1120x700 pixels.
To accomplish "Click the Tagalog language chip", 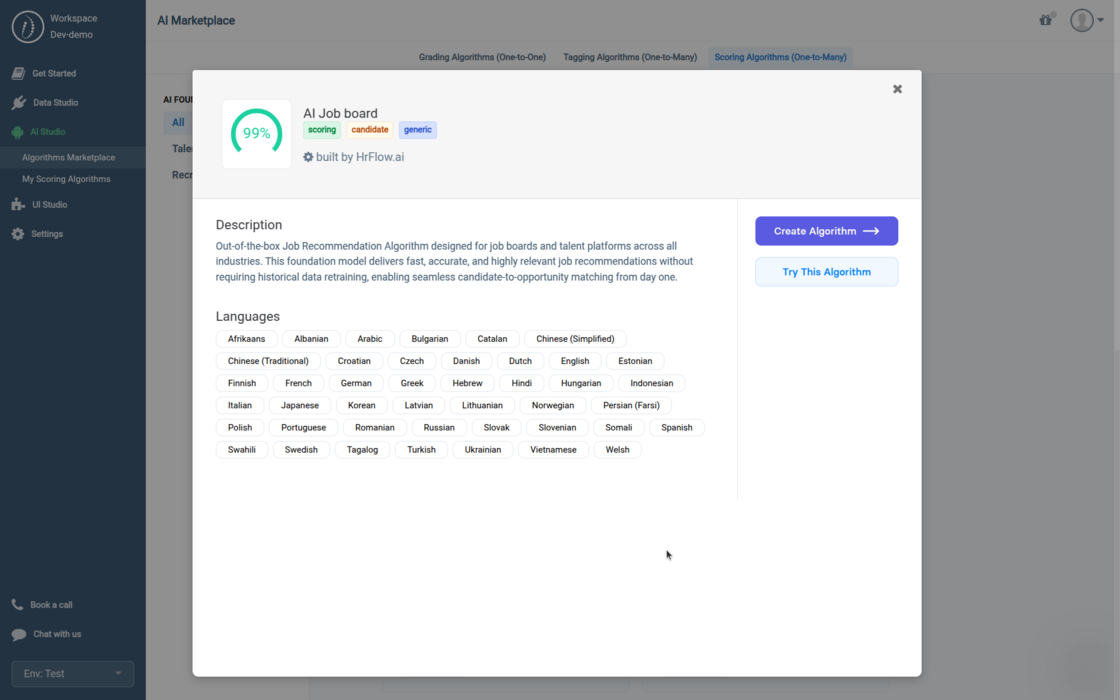I will [362, 449].
